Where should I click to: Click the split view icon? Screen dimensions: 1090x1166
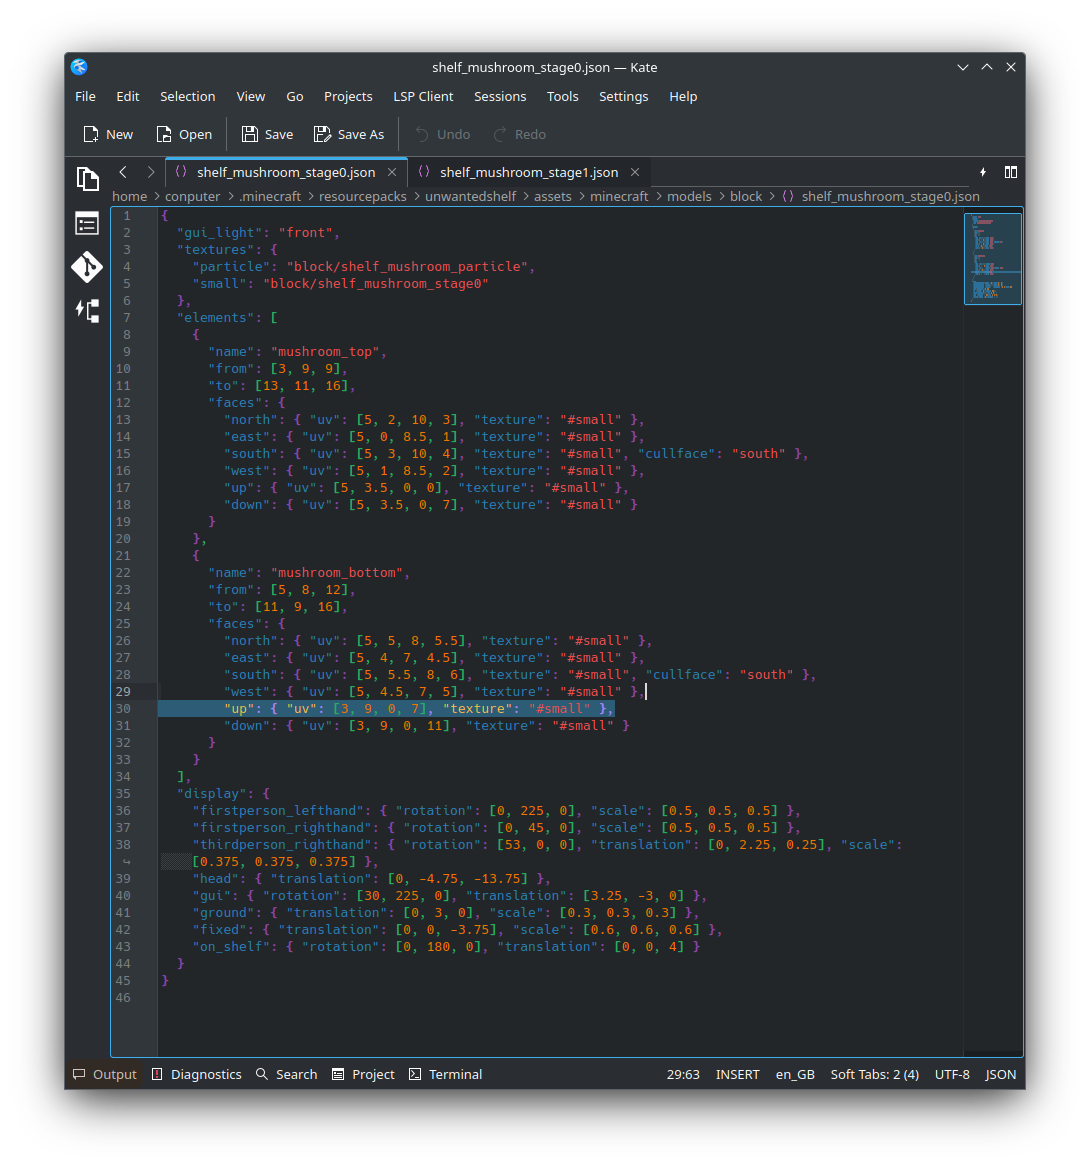click(1010, 173)
